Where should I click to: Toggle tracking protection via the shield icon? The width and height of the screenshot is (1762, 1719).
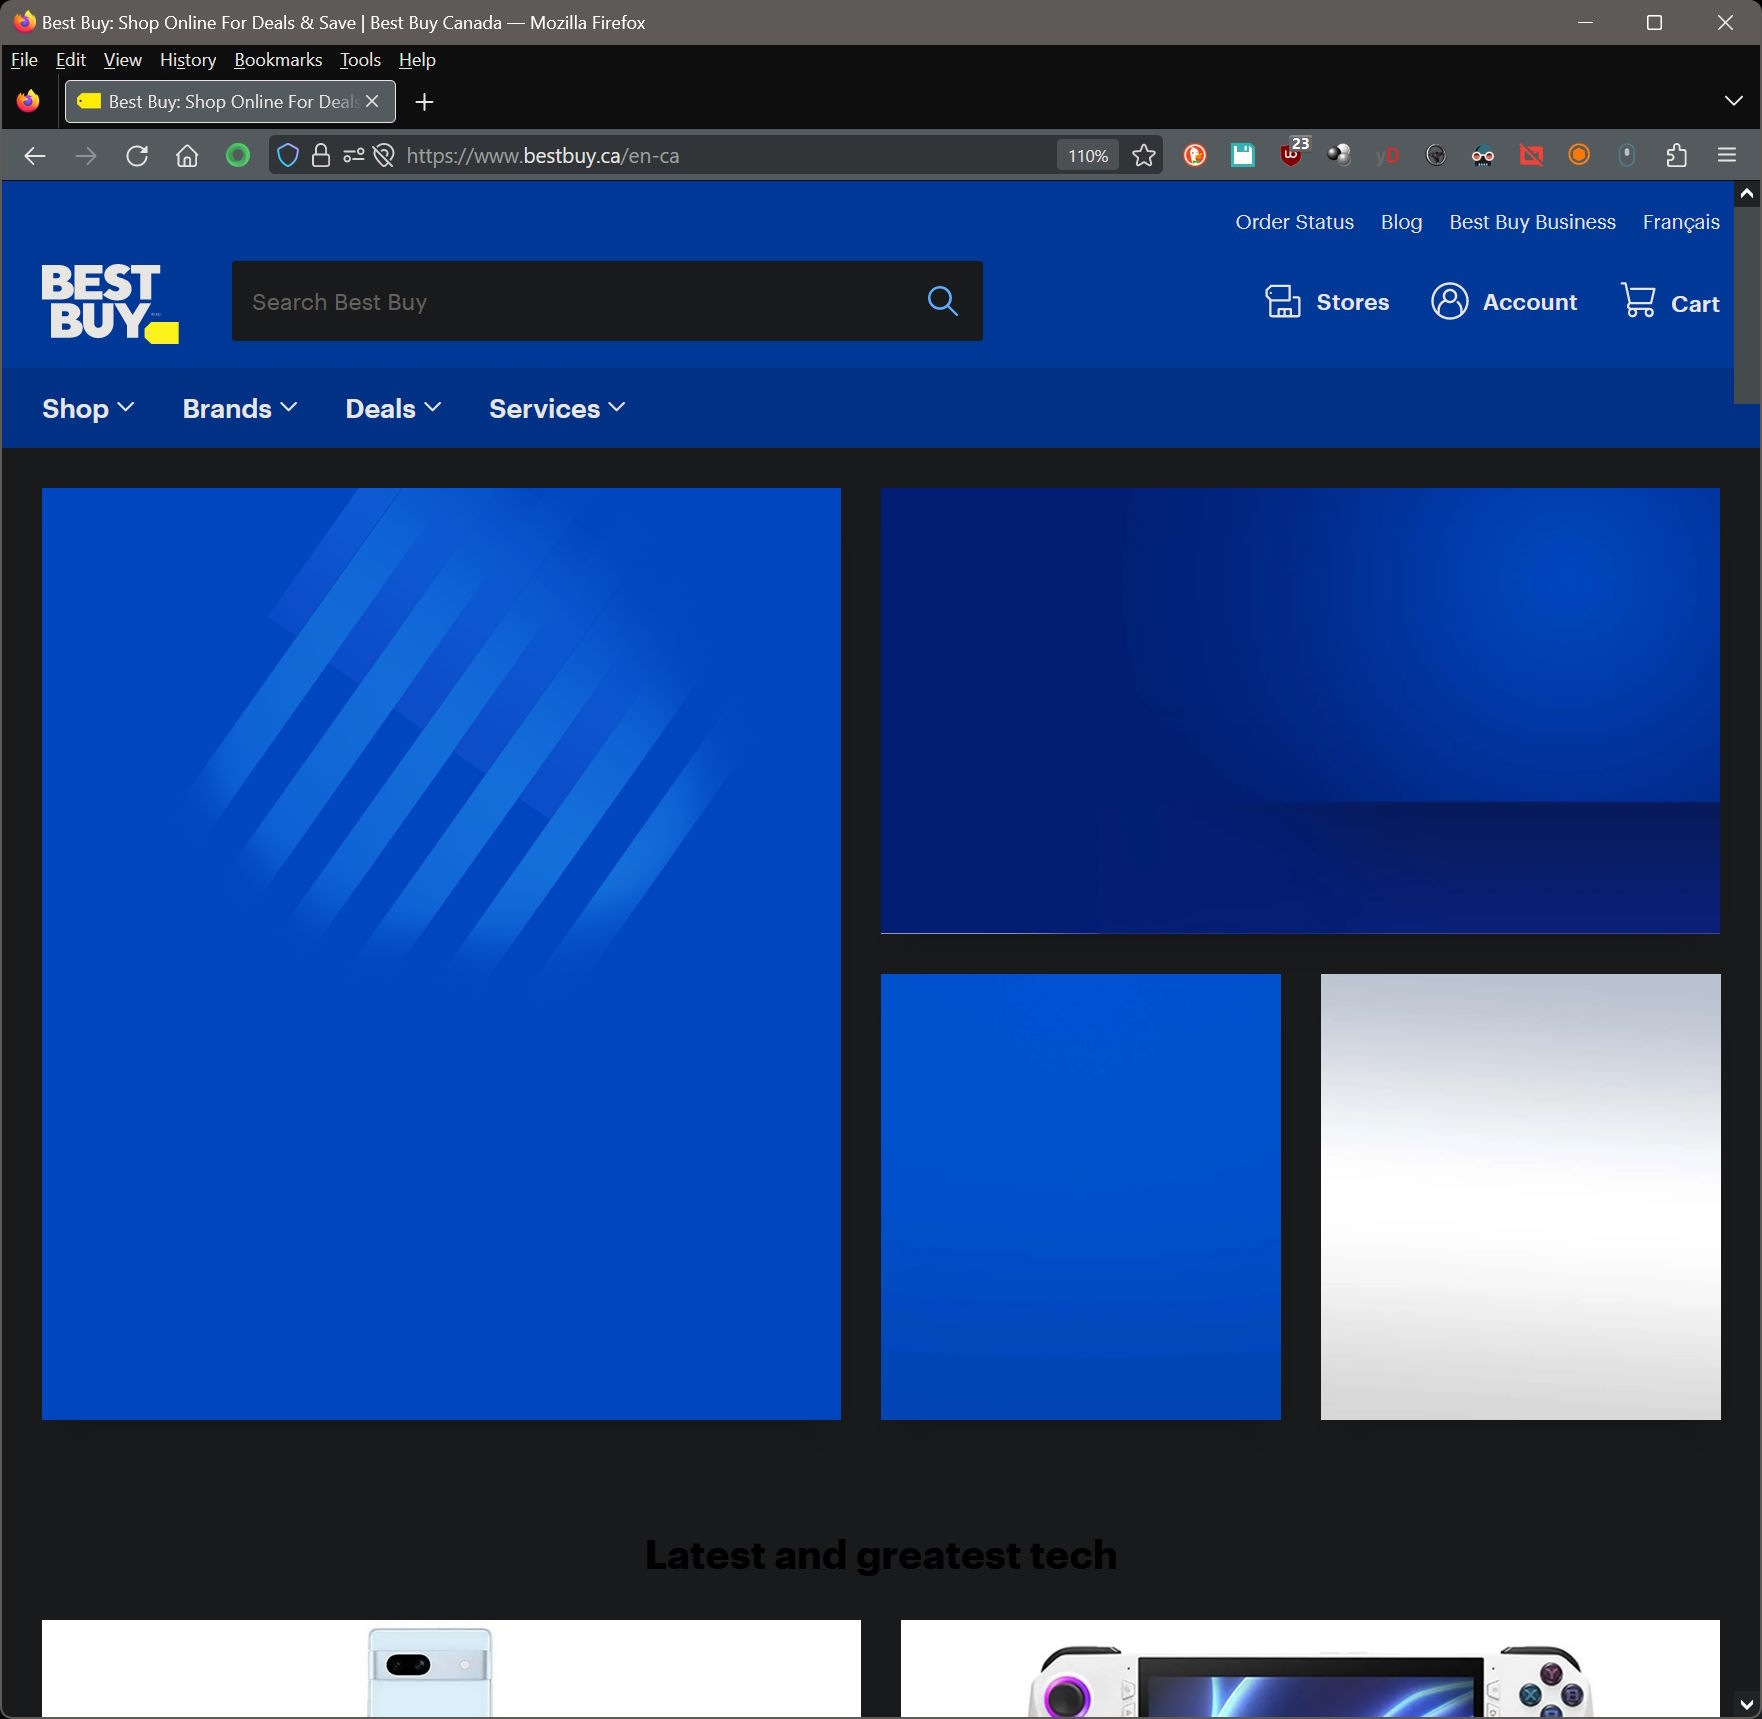click(288, 156)
